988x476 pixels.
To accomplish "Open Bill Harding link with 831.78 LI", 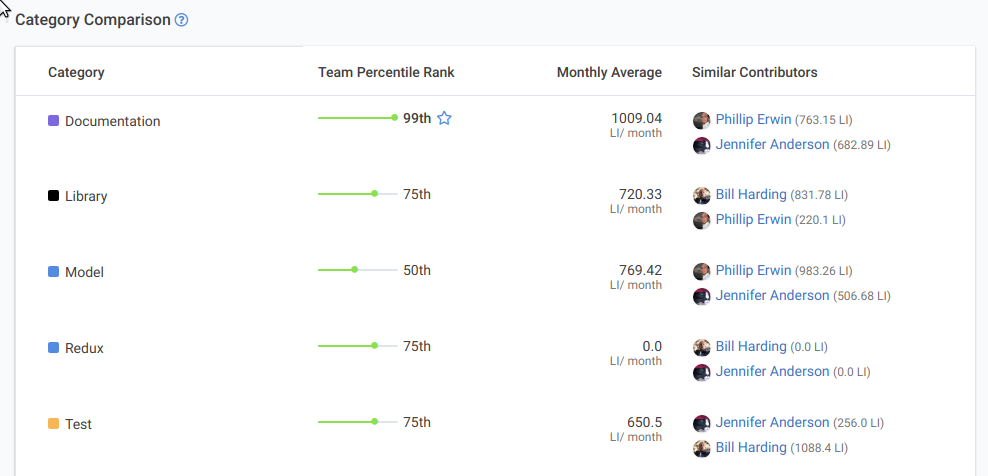I will (751, 195).
